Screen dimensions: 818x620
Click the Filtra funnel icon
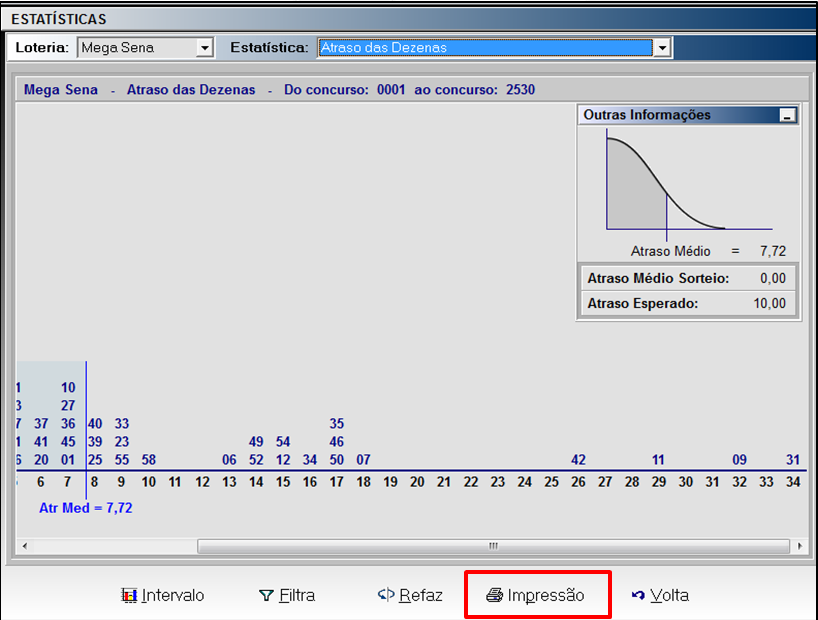pos(266,595)
